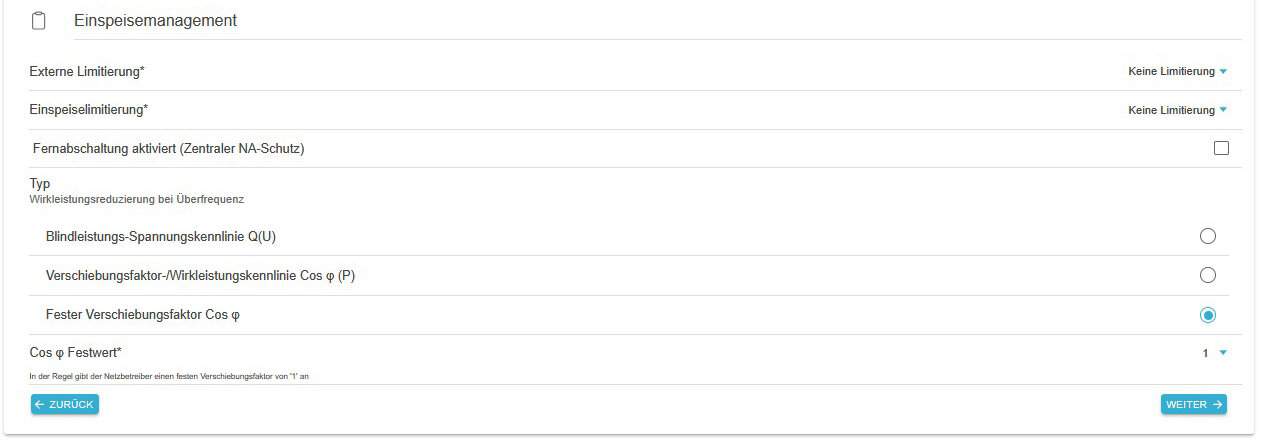Viewport: 1261px width, 440px height.
Task: Proceed with the Weiter button
Action: click(1193, 405)
